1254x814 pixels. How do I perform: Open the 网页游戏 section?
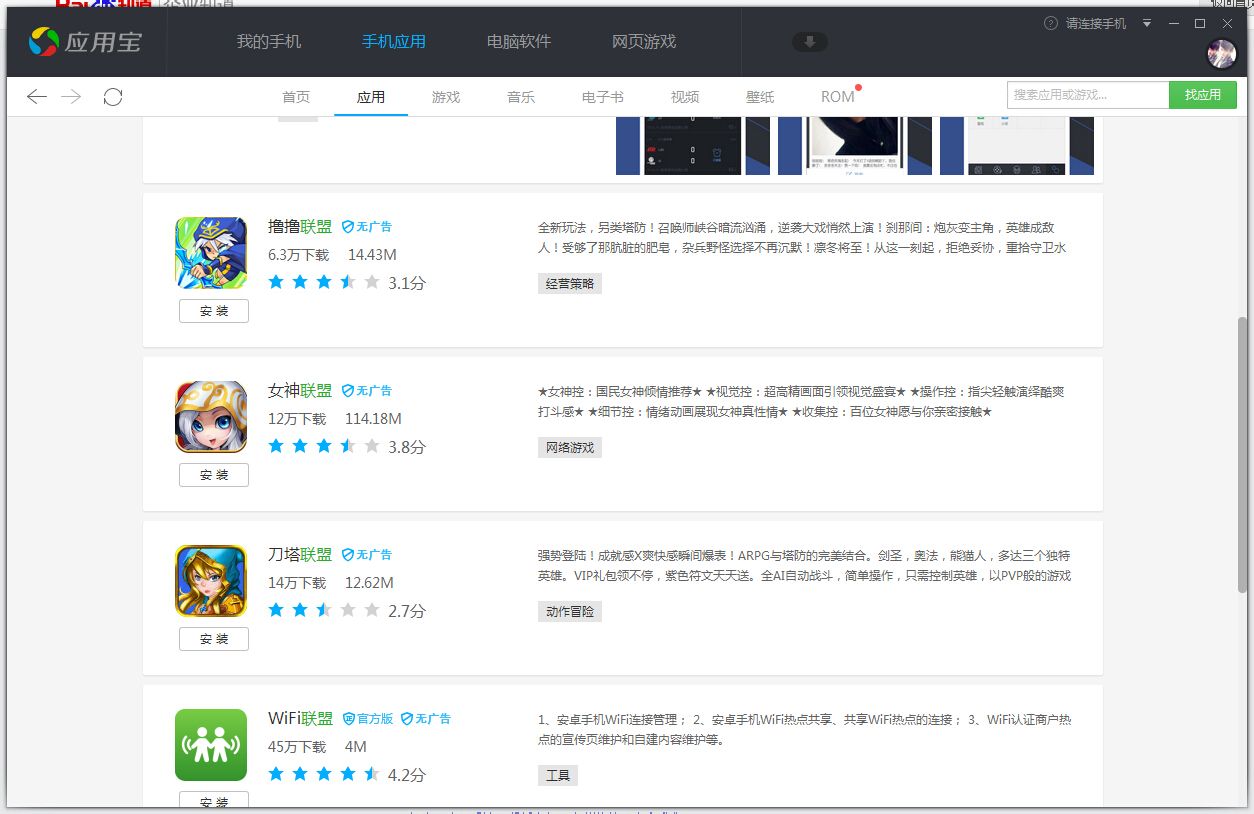point(642,41)
